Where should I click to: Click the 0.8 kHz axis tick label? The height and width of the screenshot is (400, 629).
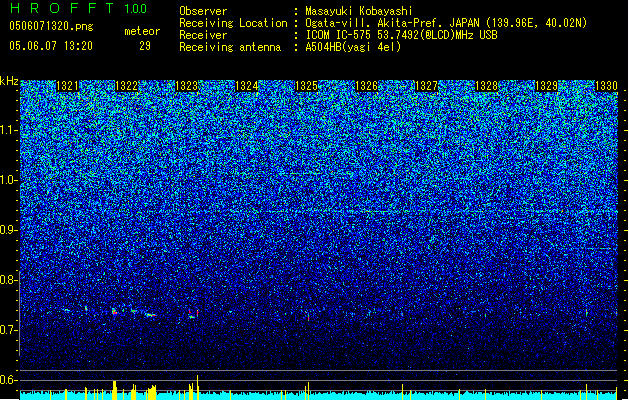[9, 280]
